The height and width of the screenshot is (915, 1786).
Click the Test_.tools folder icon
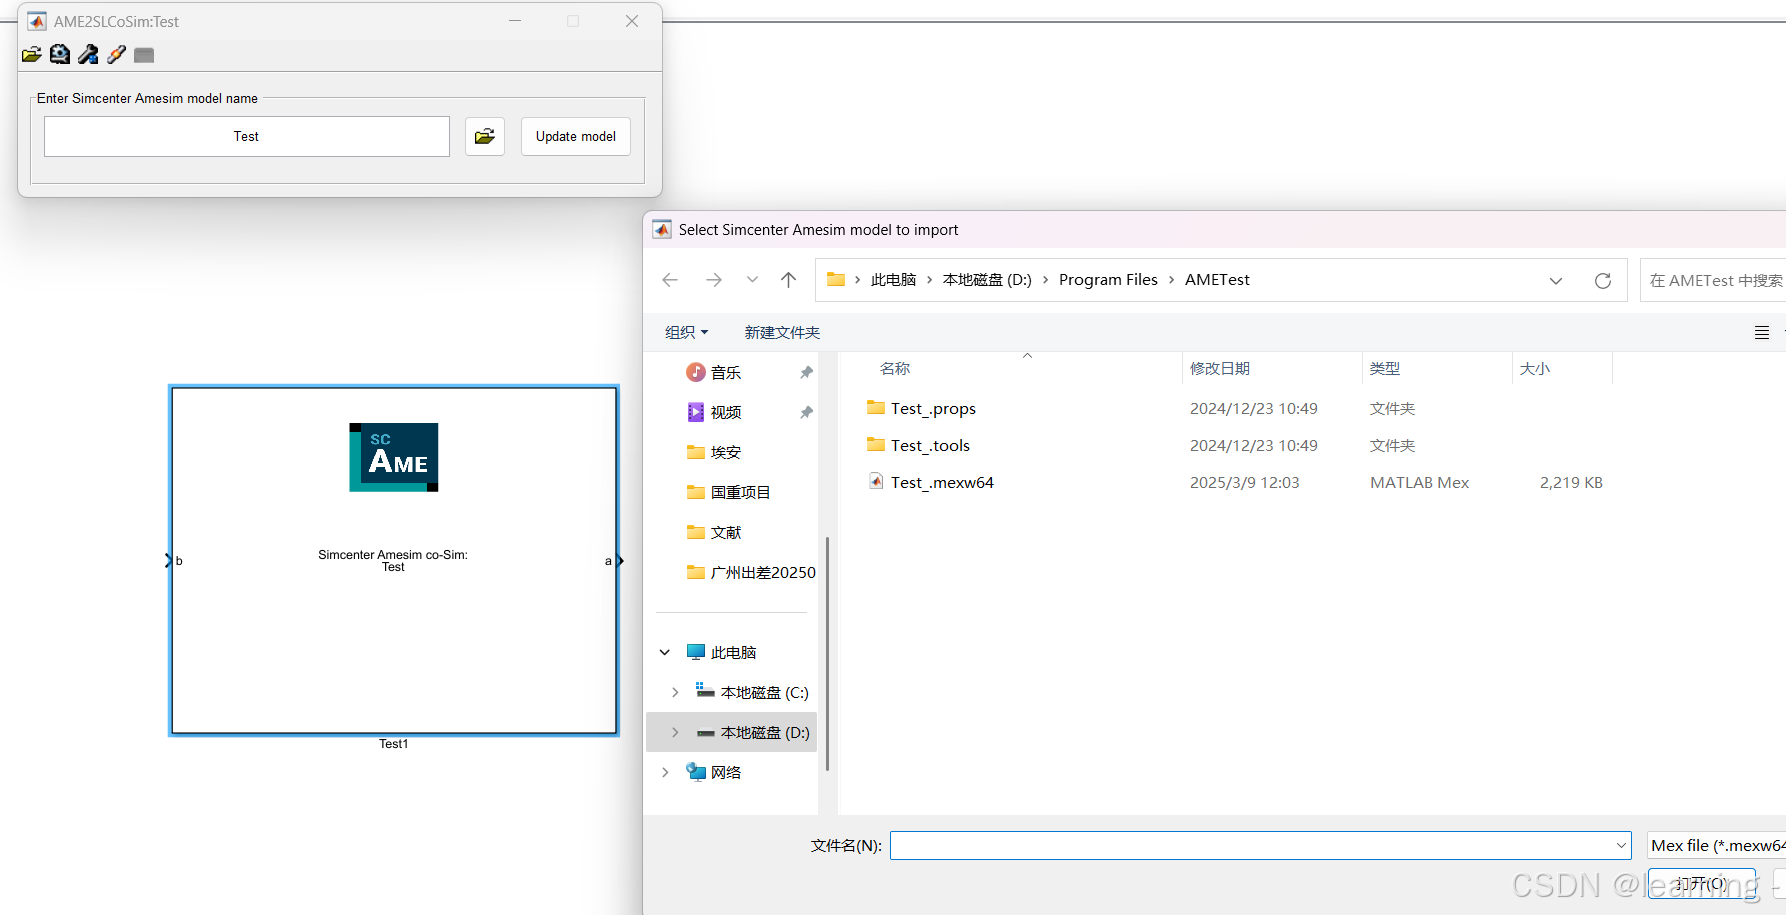876,444
